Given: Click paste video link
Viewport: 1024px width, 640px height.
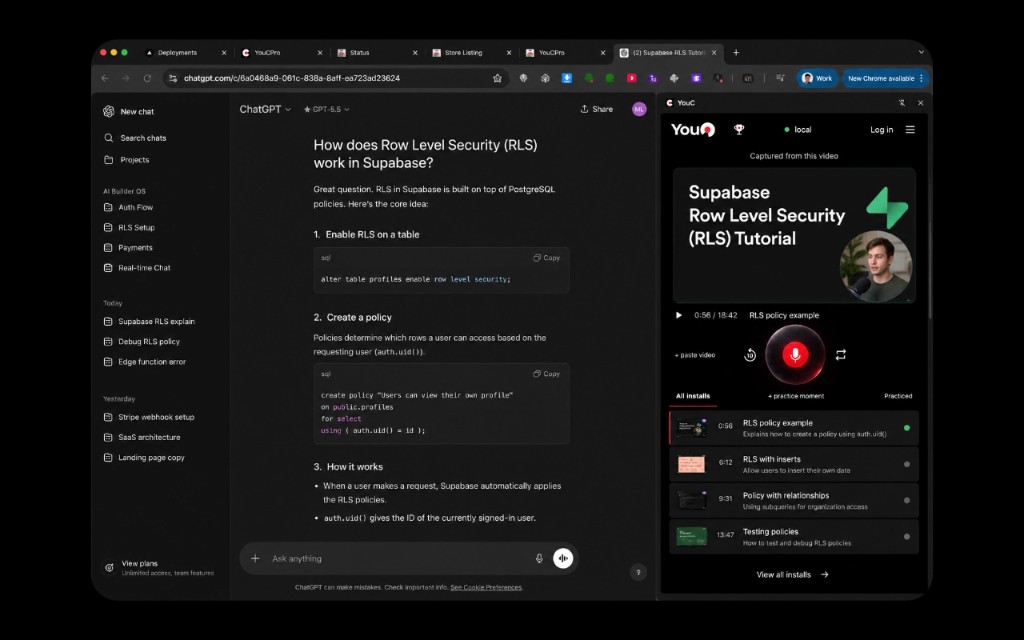Looking at the screenshot, I should 694,355.
